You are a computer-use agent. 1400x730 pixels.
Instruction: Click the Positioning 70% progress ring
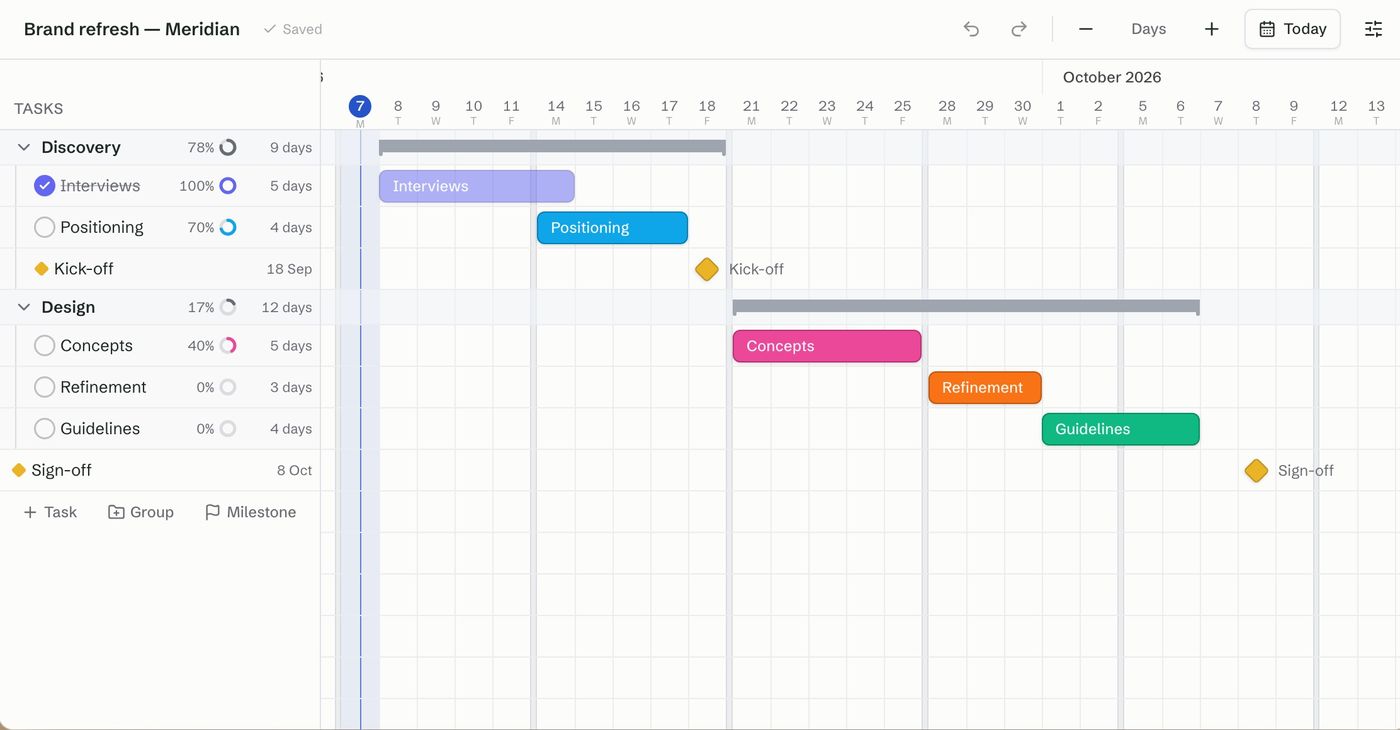228,227
